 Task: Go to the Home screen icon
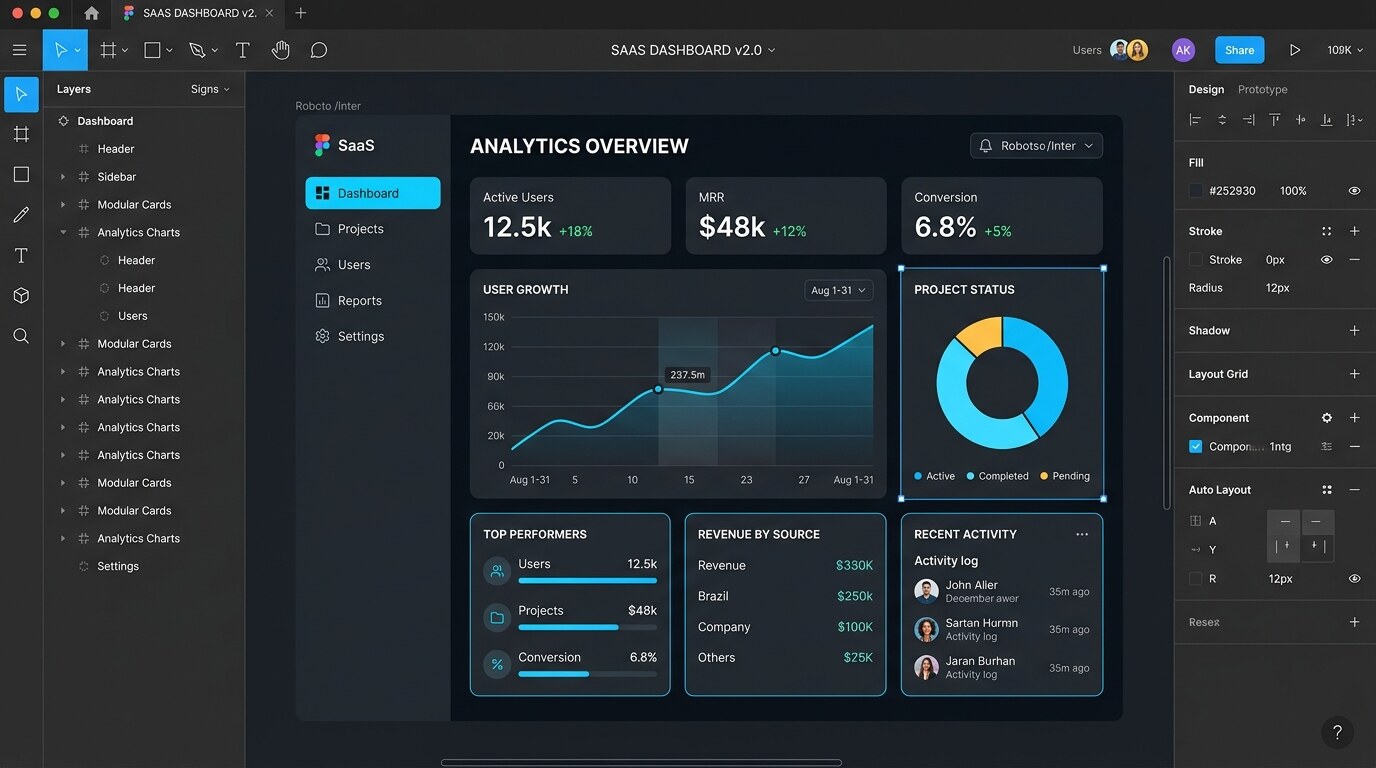point(92,13)
